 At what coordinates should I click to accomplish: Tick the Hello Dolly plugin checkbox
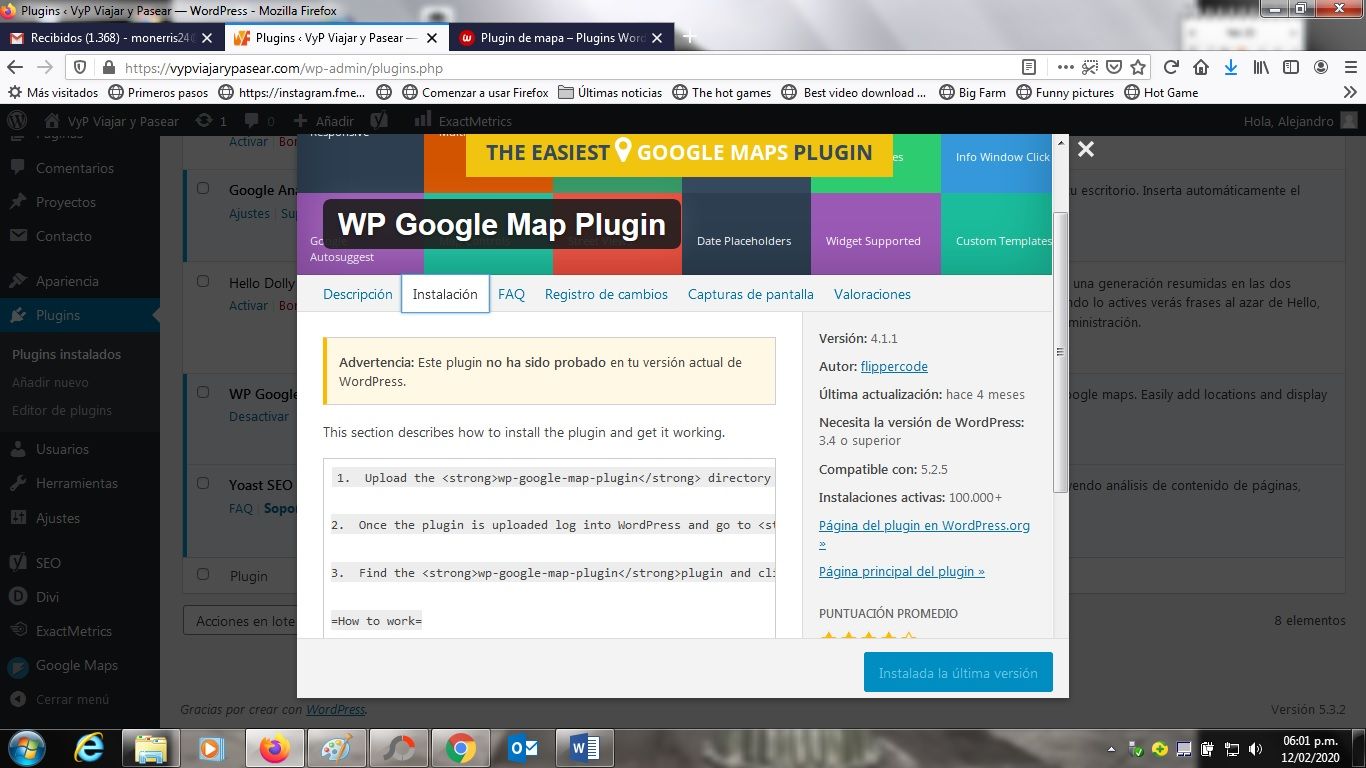203,281
